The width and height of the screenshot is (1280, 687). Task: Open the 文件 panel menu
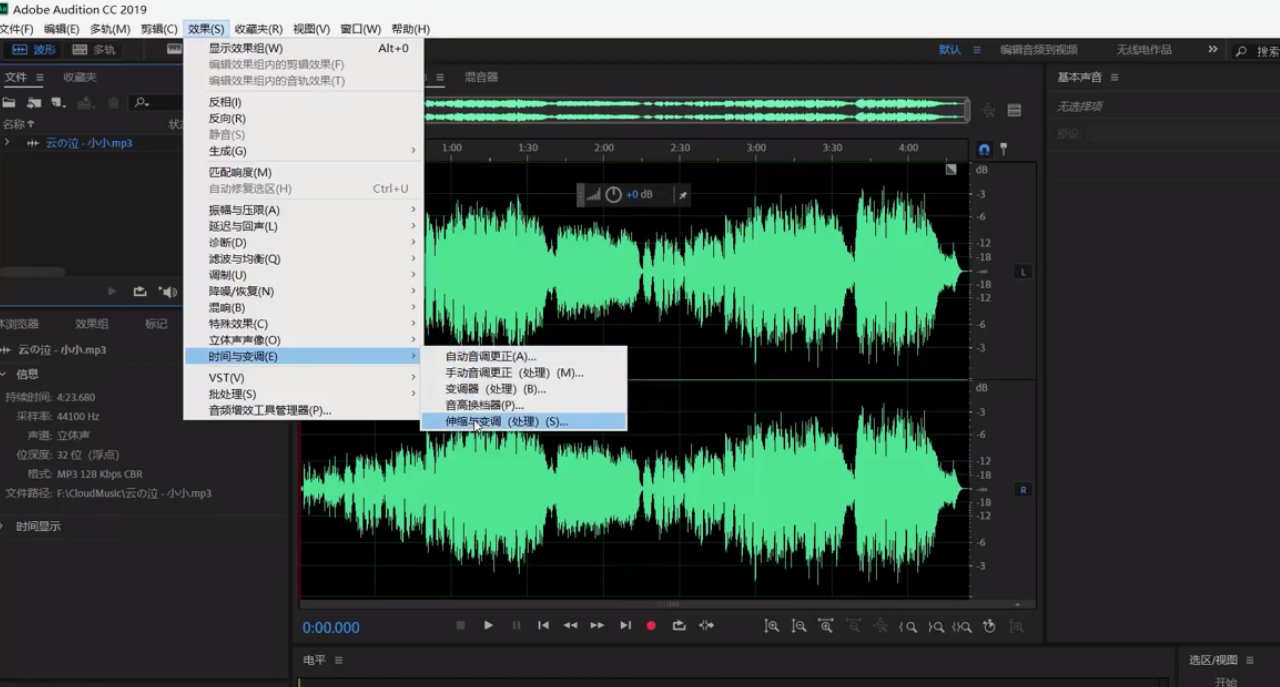pos(40,77)
